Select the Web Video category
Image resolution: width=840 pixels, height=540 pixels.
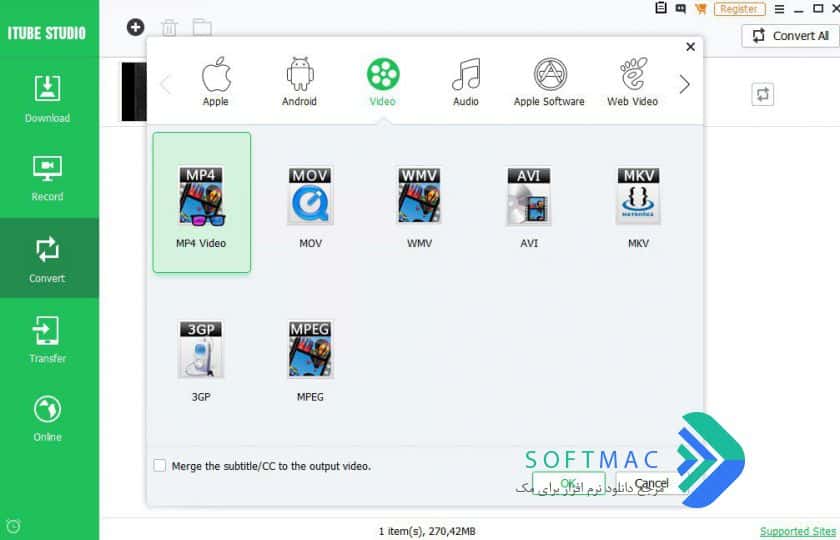(x=633, y=82)
